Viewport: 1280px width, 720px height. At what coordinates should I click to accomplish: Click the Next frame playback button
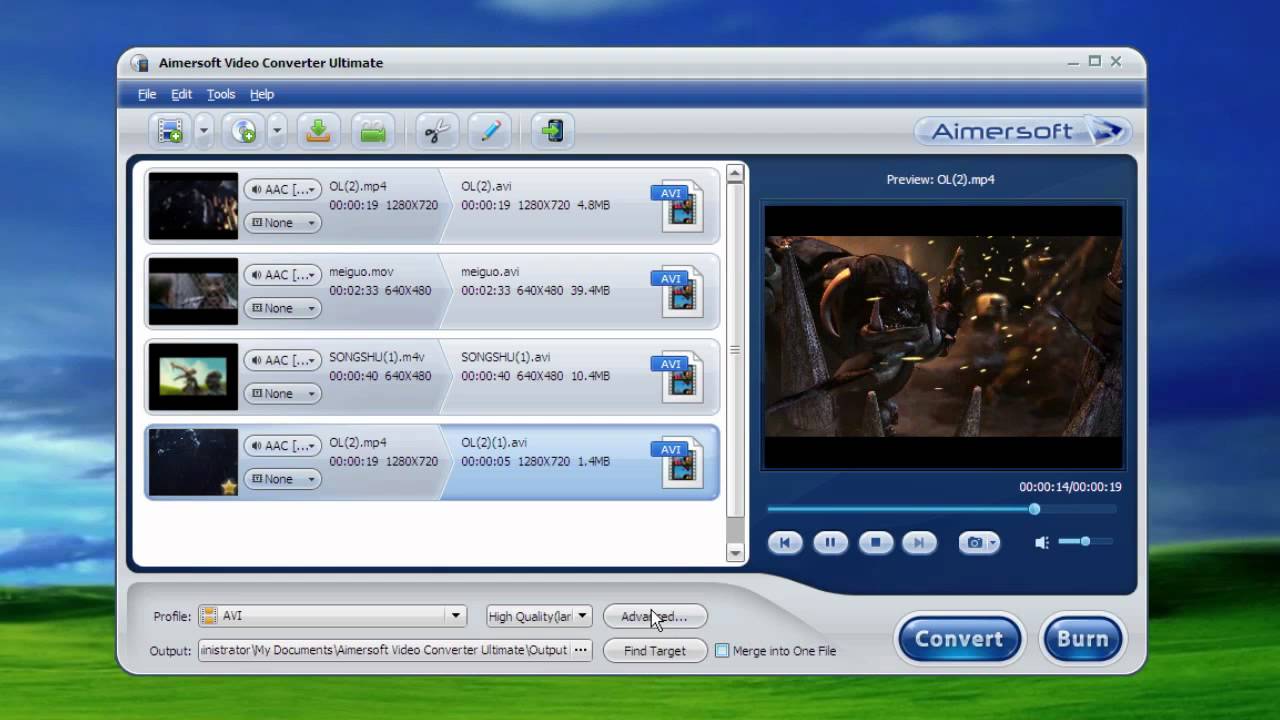(919, 543)
